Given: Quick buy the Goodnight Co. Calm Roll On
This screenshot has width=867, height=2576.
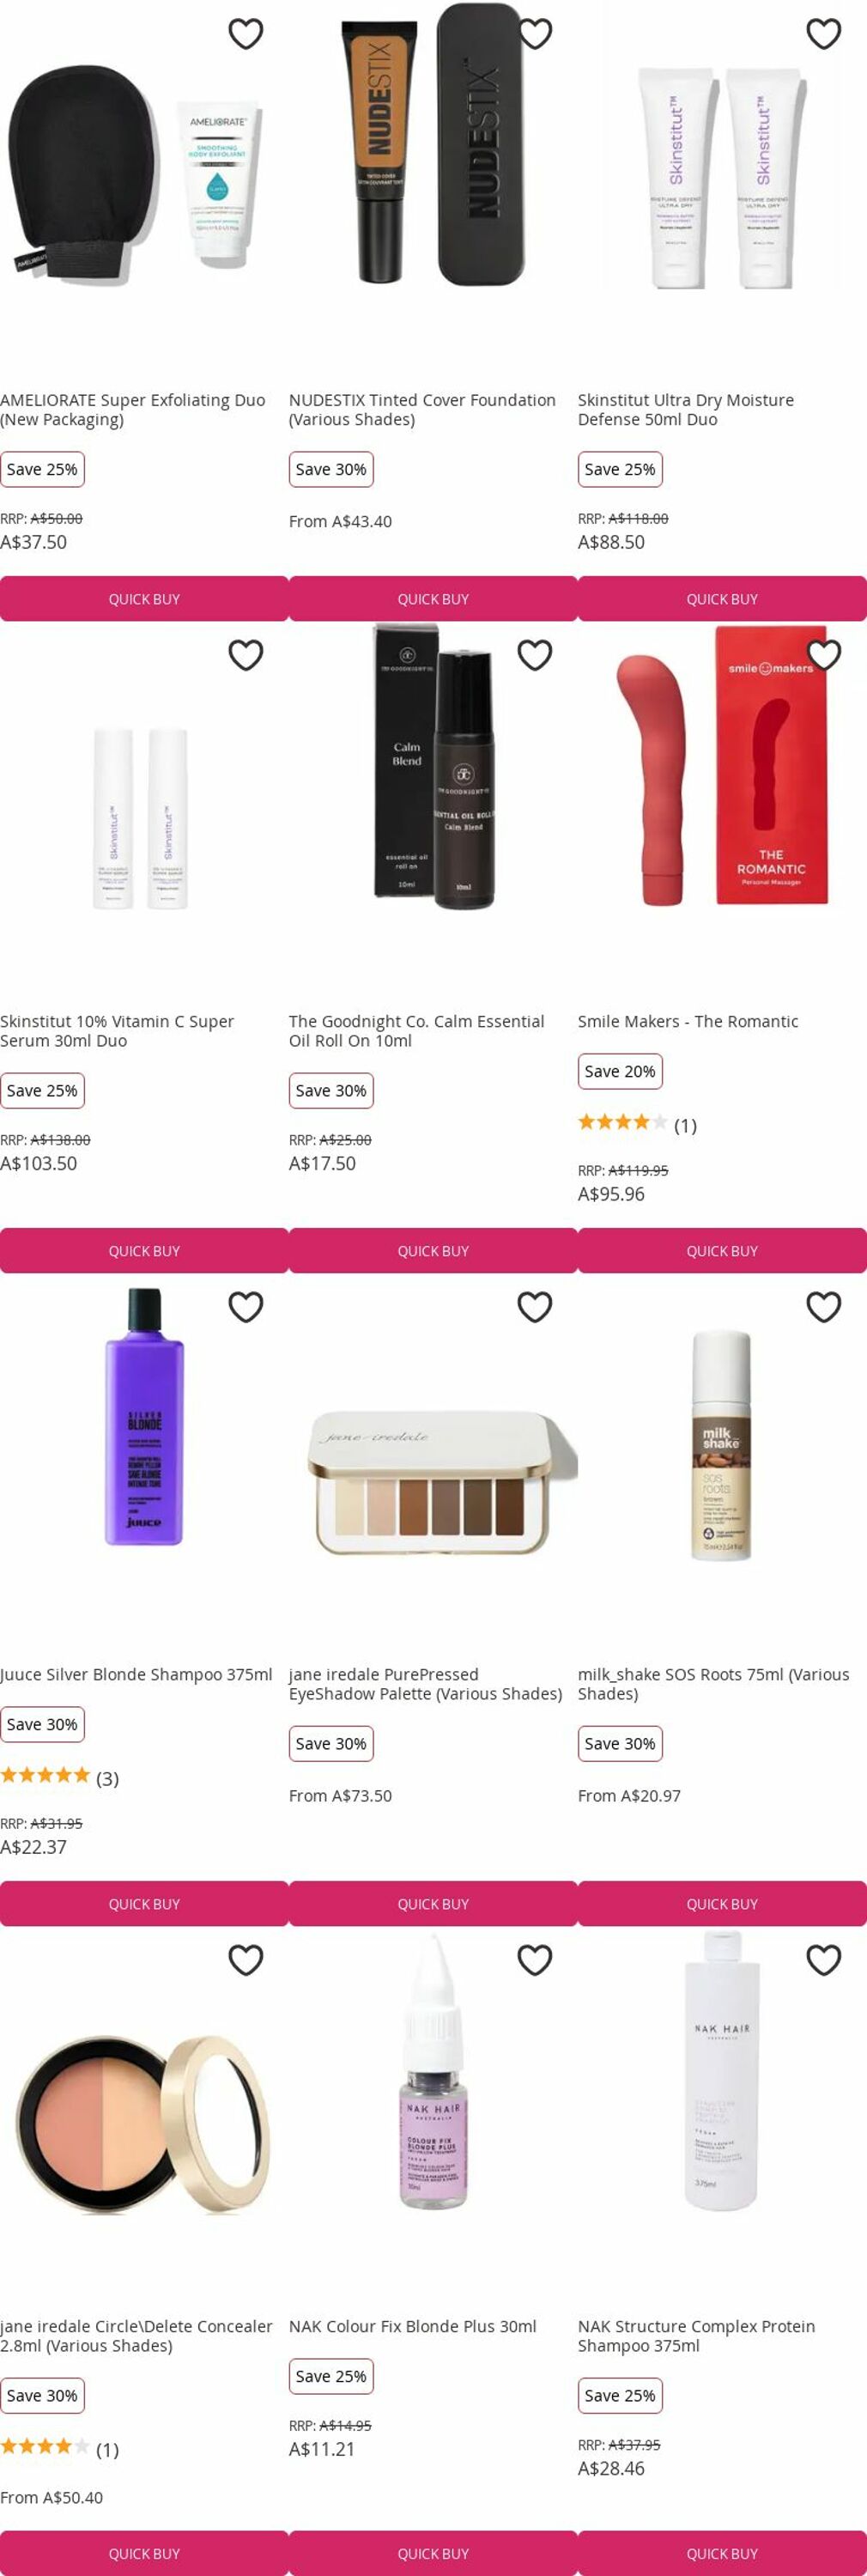Looking at the screenshot, I should pyautogui.click(x=433, y=1251).
